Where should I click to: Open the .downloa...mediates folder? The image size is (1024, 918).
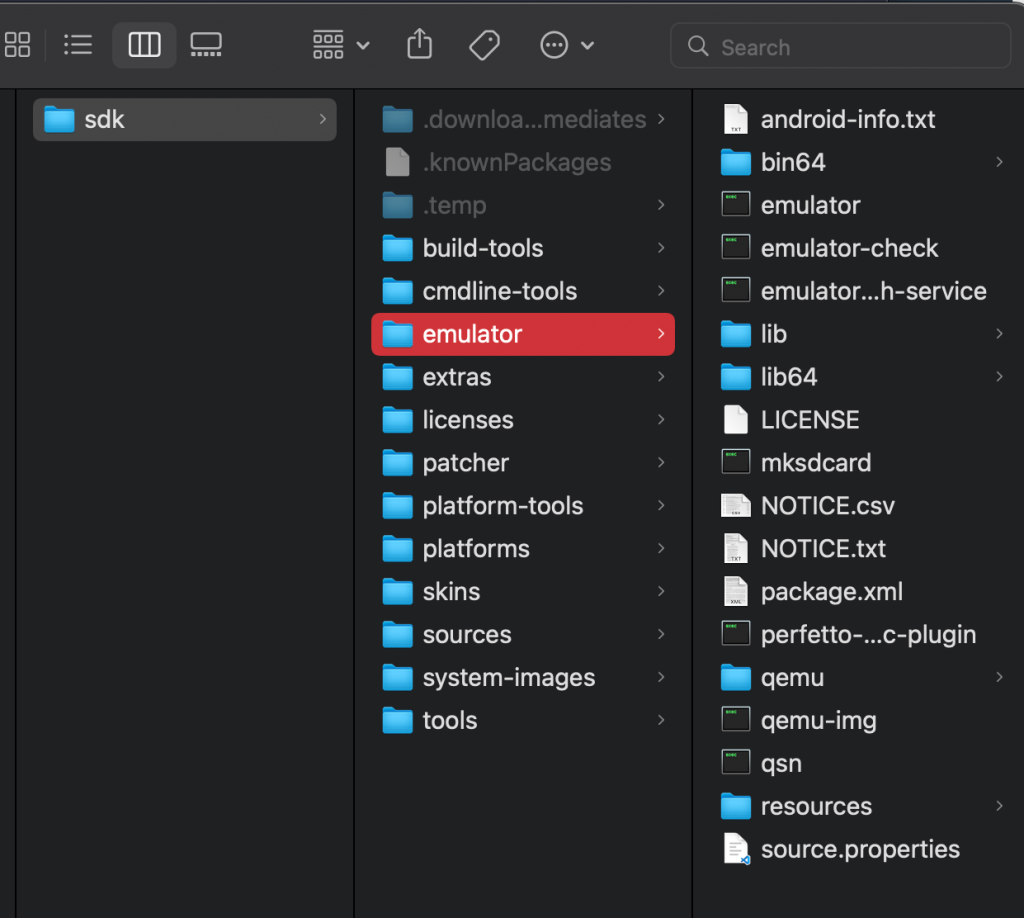[x=523, y=119]
